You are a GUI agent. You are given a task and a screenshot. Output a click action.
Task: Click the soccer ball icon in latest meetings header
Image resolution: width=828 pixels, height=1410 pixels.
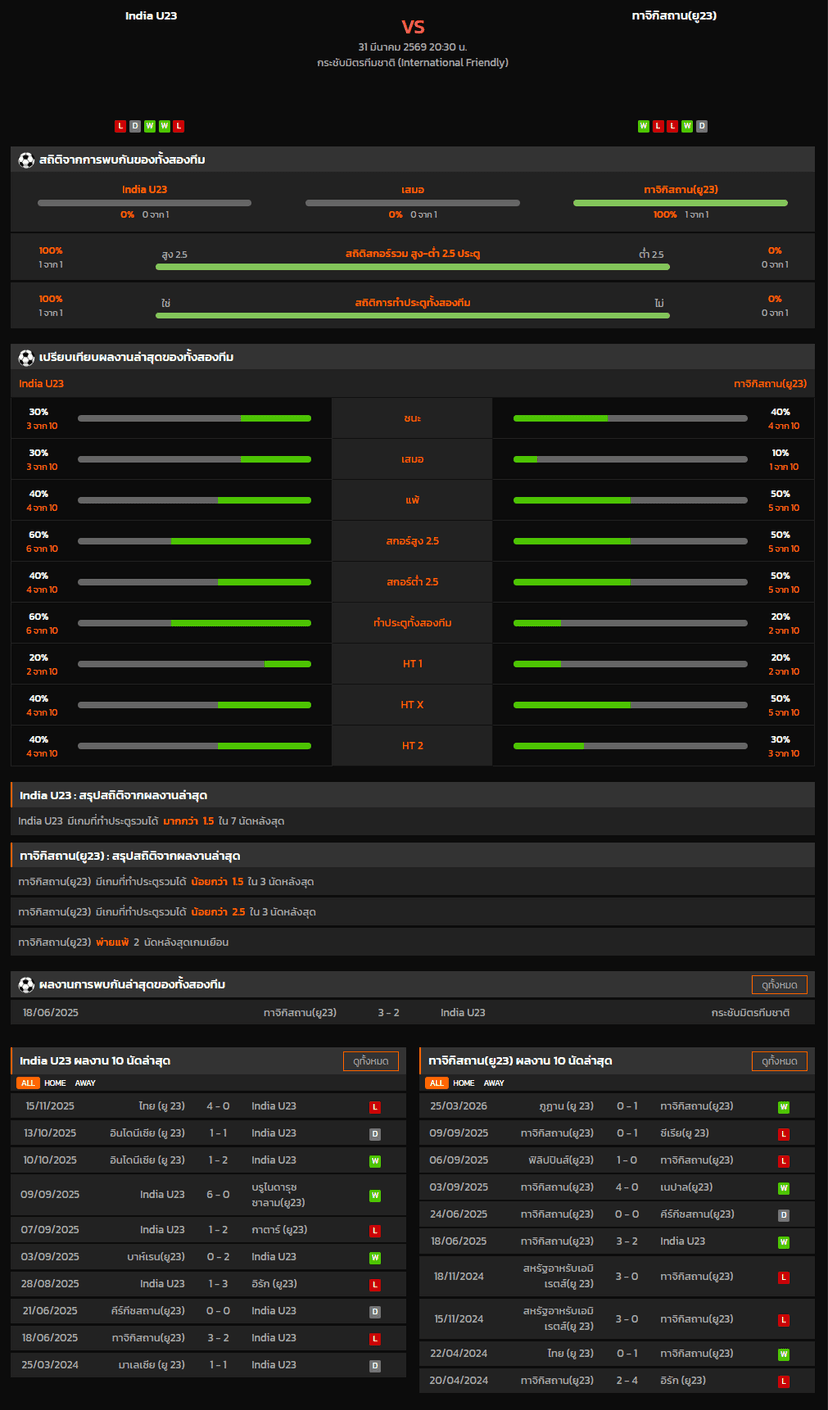(26, 985)
